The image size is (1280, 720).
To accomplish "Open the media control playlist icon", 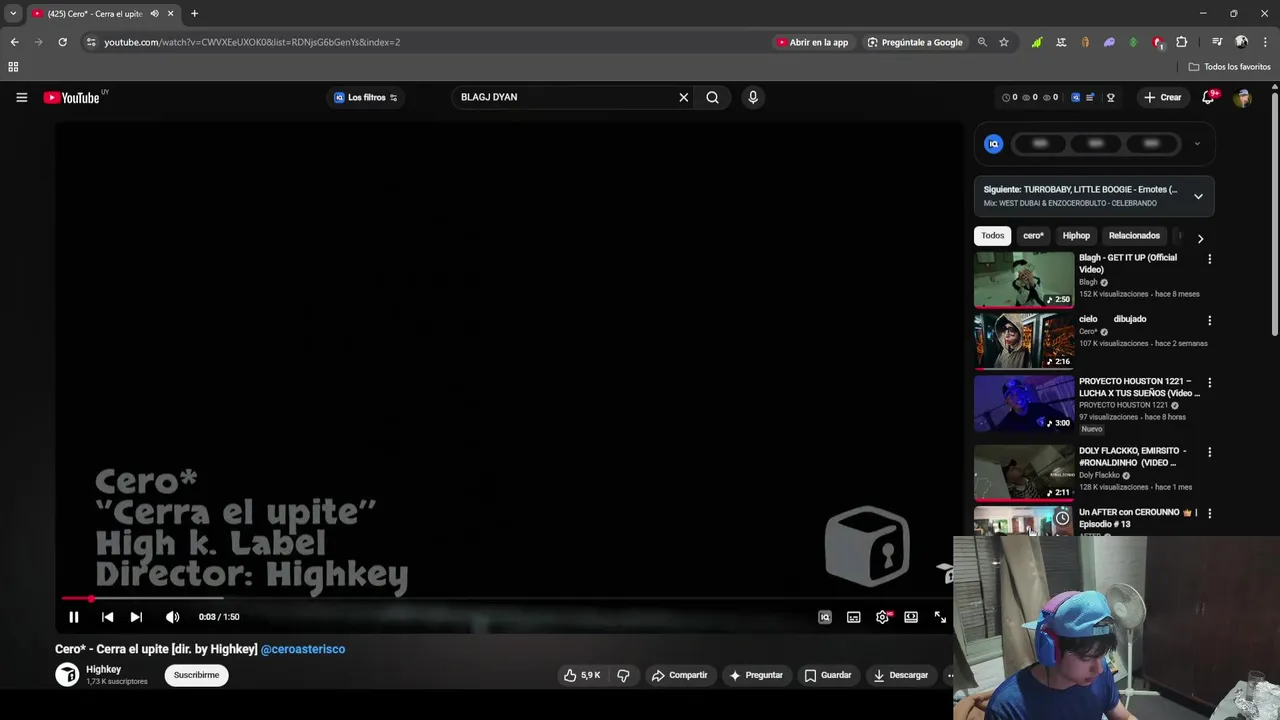I will coord(1217,42).
